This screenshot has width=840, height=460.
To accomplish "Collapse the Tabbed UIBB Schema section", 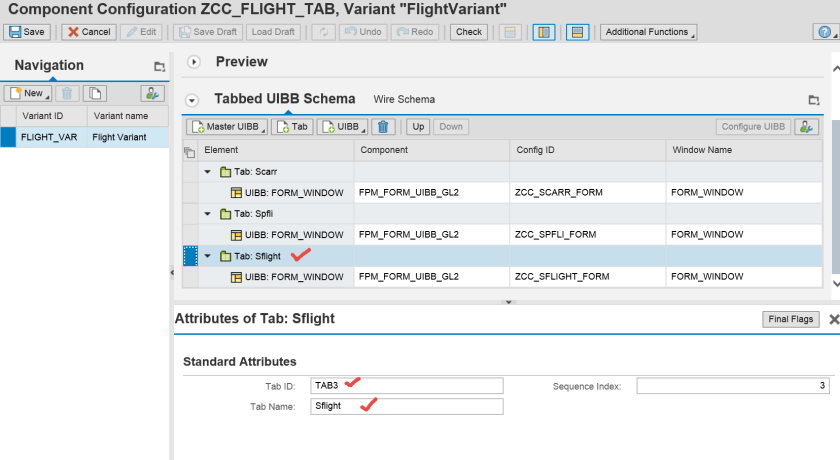I will pyautogui.click(x=193, y=100).
